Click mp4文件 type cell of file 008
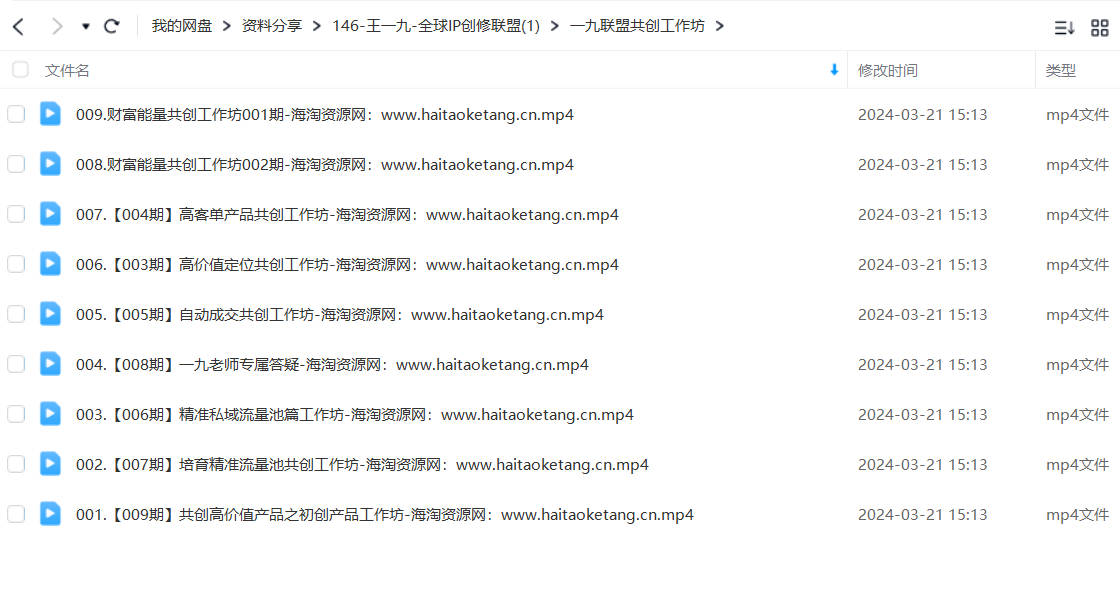The width and height of the screenshot is (1120, 592). 1077,165
